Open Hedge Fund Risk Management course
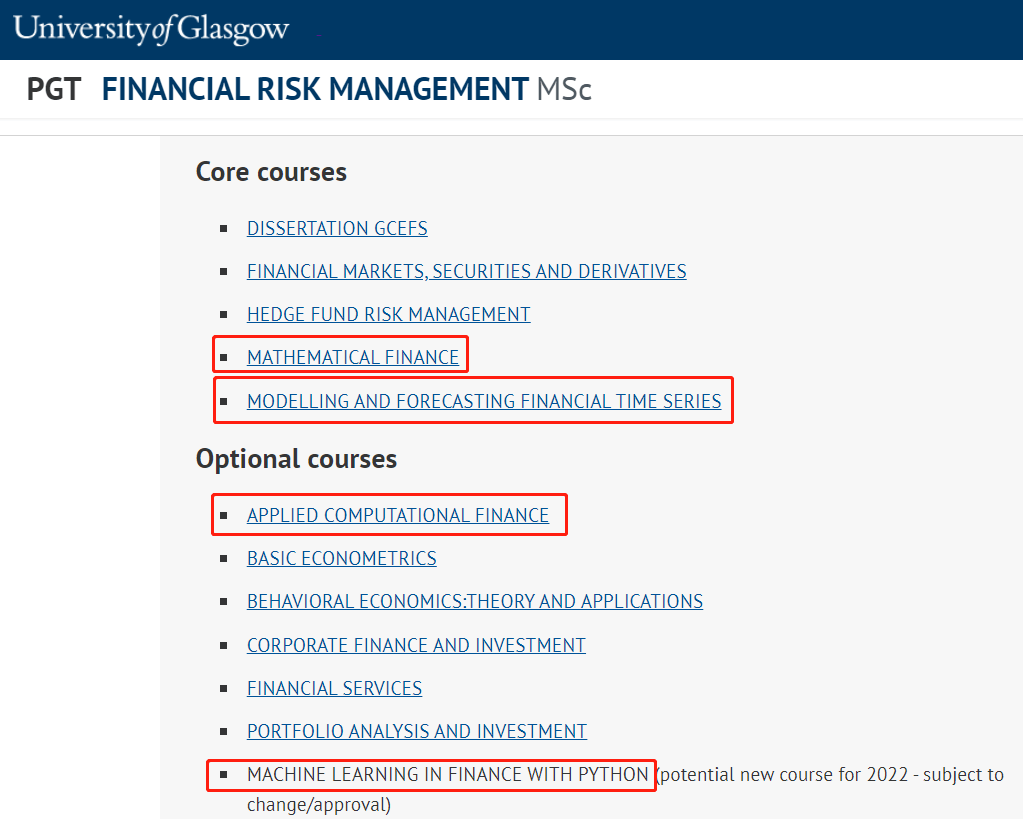 click(388, 315)
